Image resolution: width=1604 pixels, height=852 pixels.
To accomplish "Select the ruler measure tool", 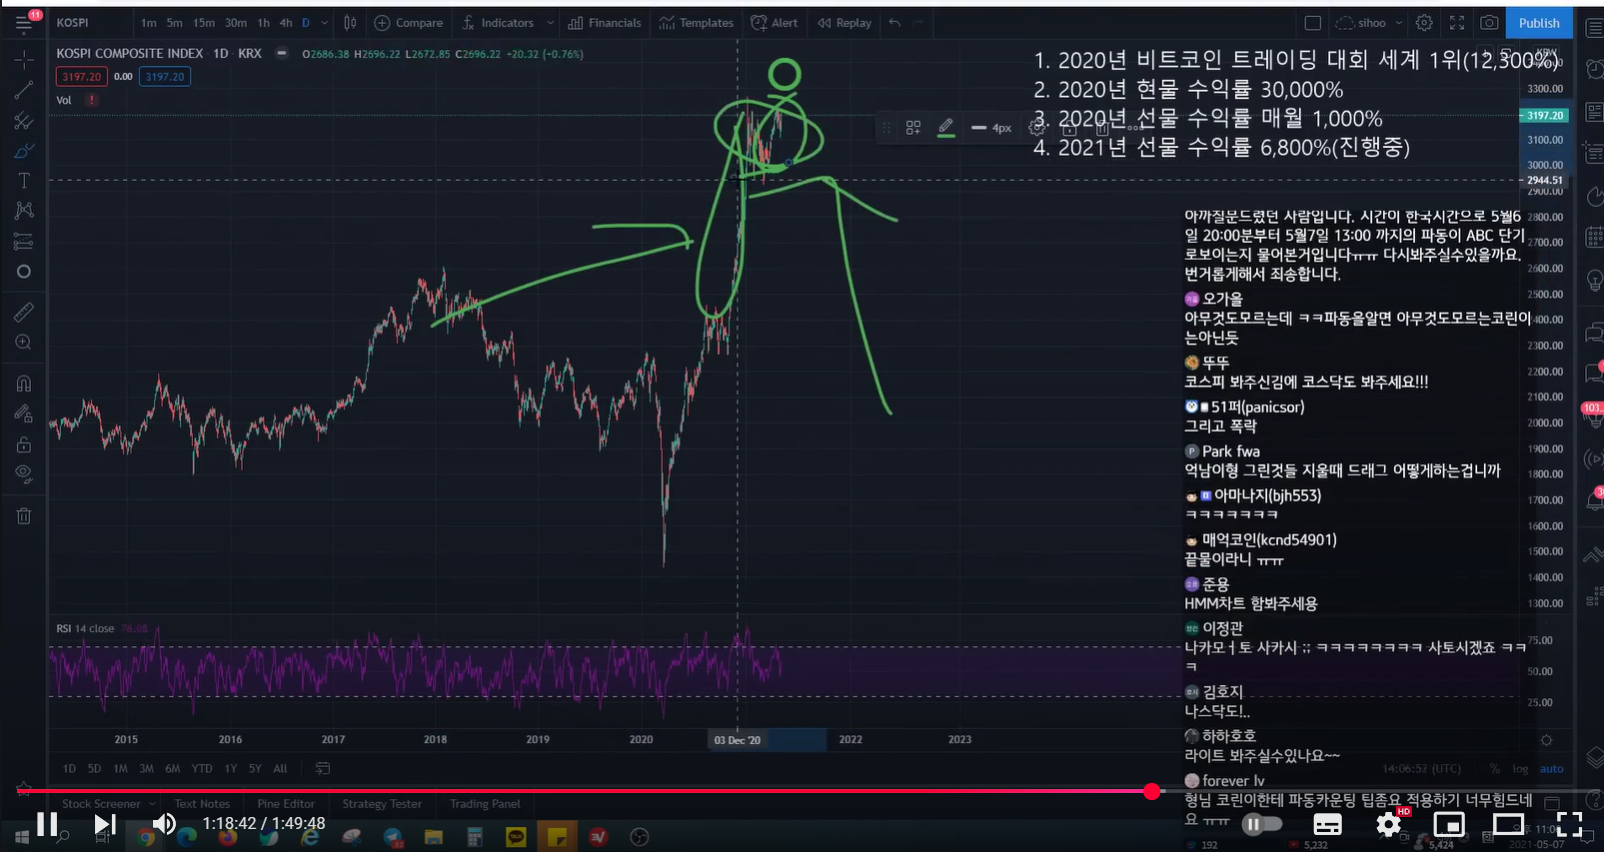I will pyautogui.click(x=24, y=313).
